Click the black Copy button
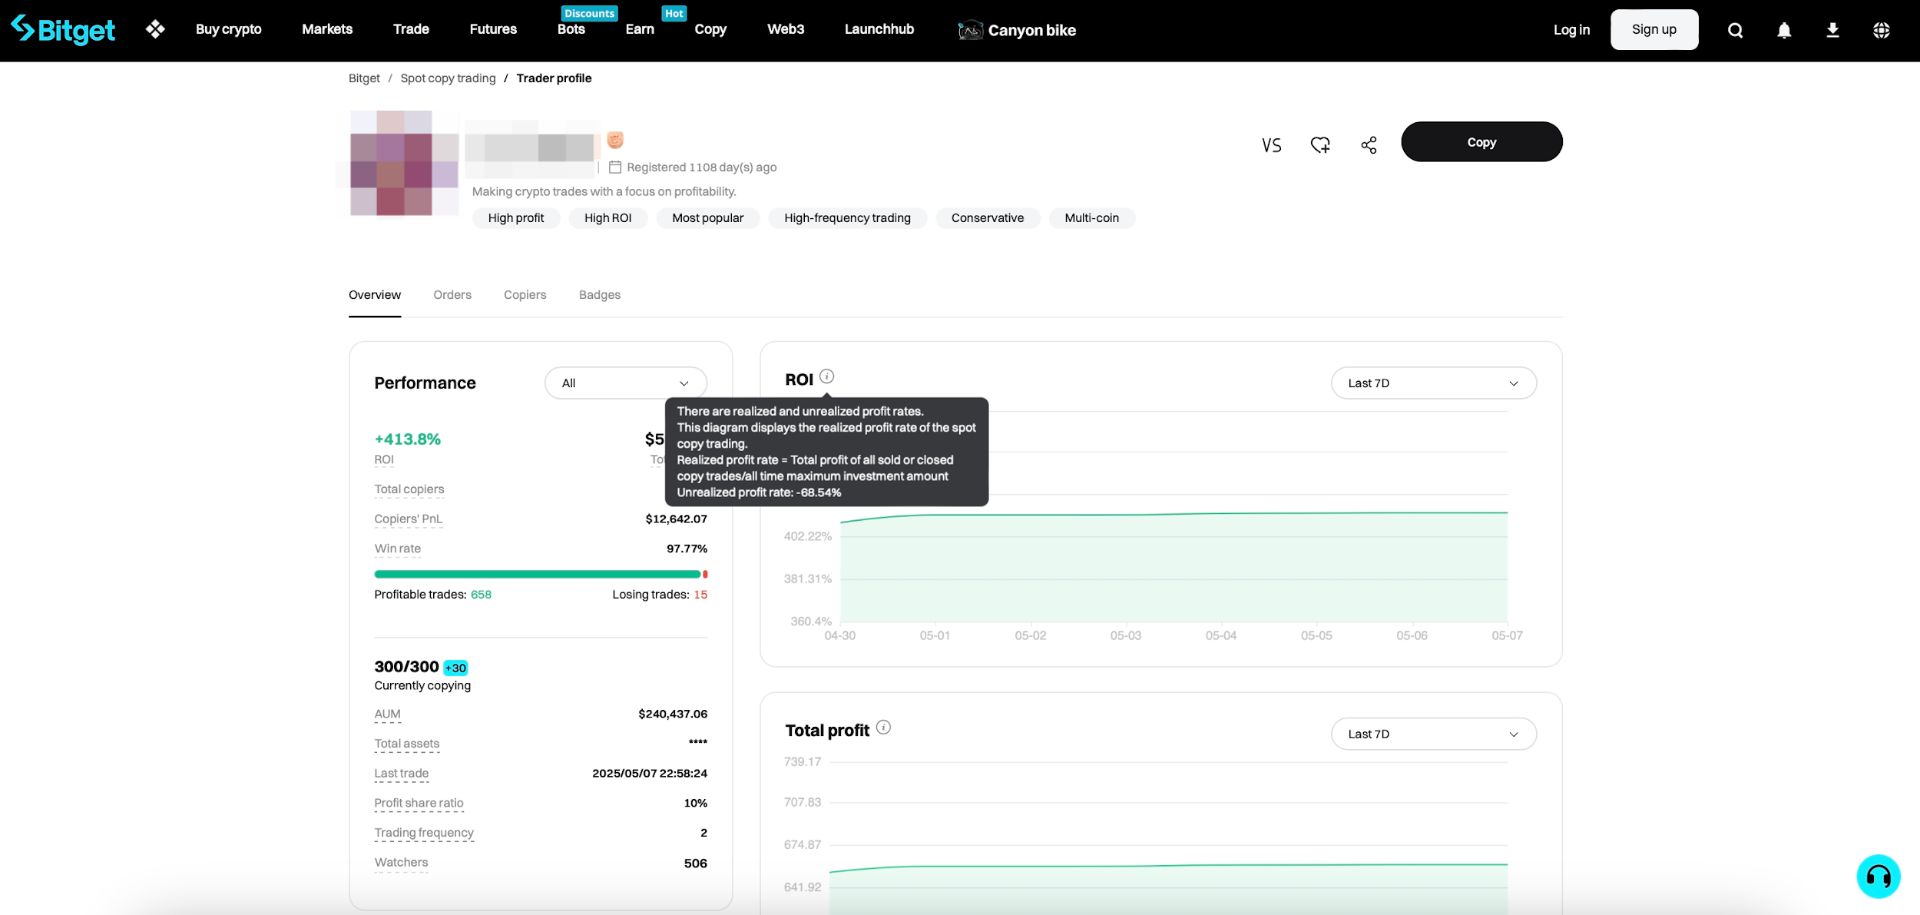The width and height of the screenshot is (1920, 915). (1481, 142)
